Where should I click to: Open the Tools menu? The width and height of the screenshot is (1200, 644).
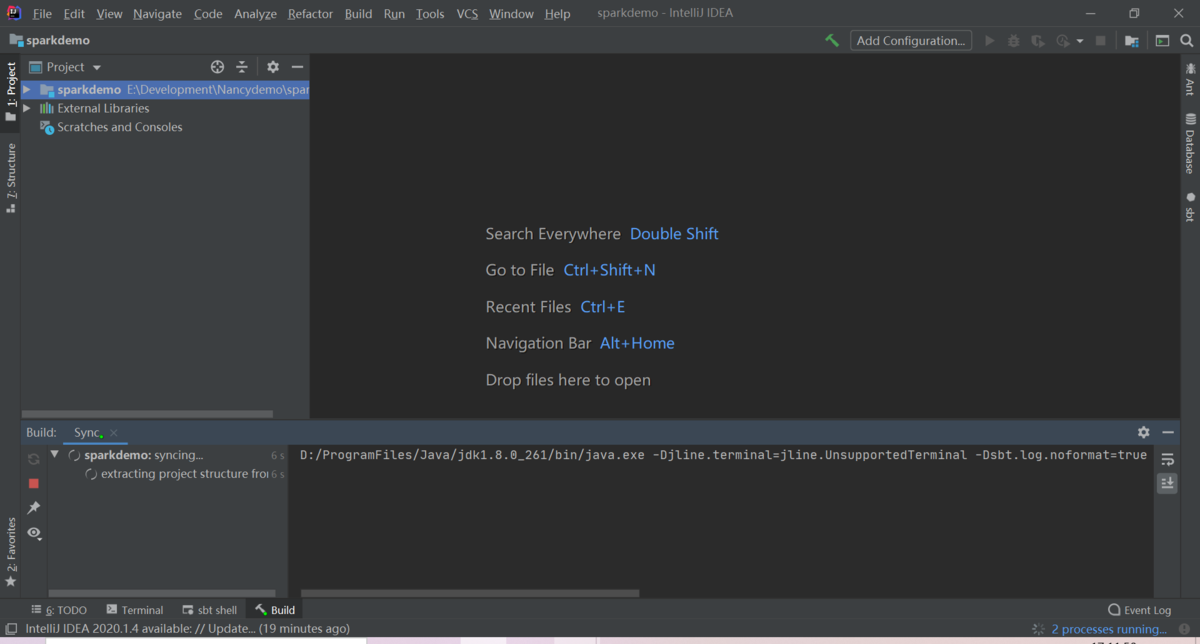tap(430, 14)
